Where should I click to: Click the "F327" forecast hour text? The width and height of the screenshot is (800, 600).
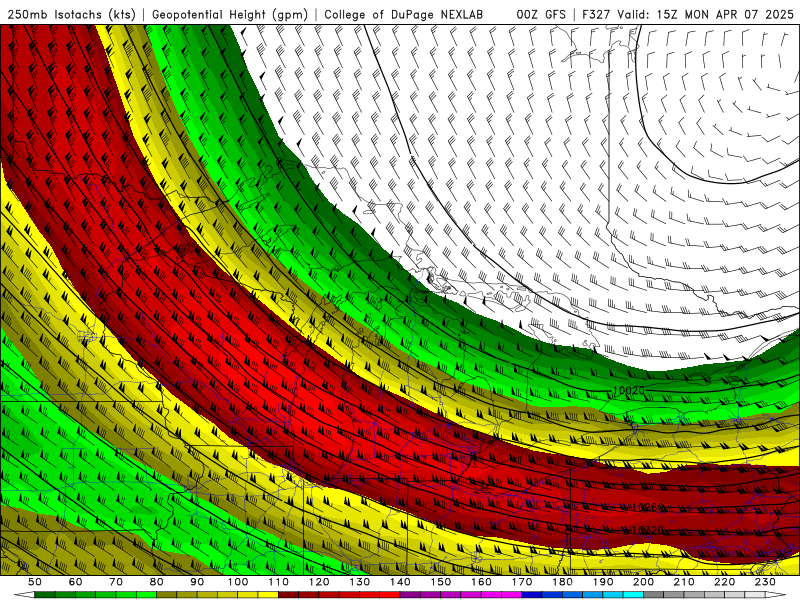(596, 15)
